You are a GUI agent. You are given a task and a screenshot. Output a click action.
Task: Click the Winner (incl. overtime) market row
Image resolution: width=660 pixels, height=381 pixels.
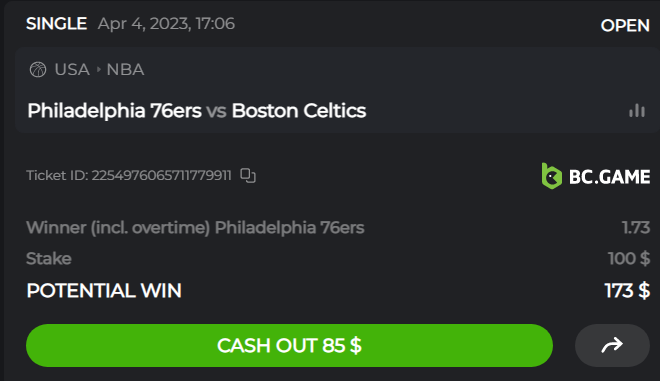pos(338,228)
